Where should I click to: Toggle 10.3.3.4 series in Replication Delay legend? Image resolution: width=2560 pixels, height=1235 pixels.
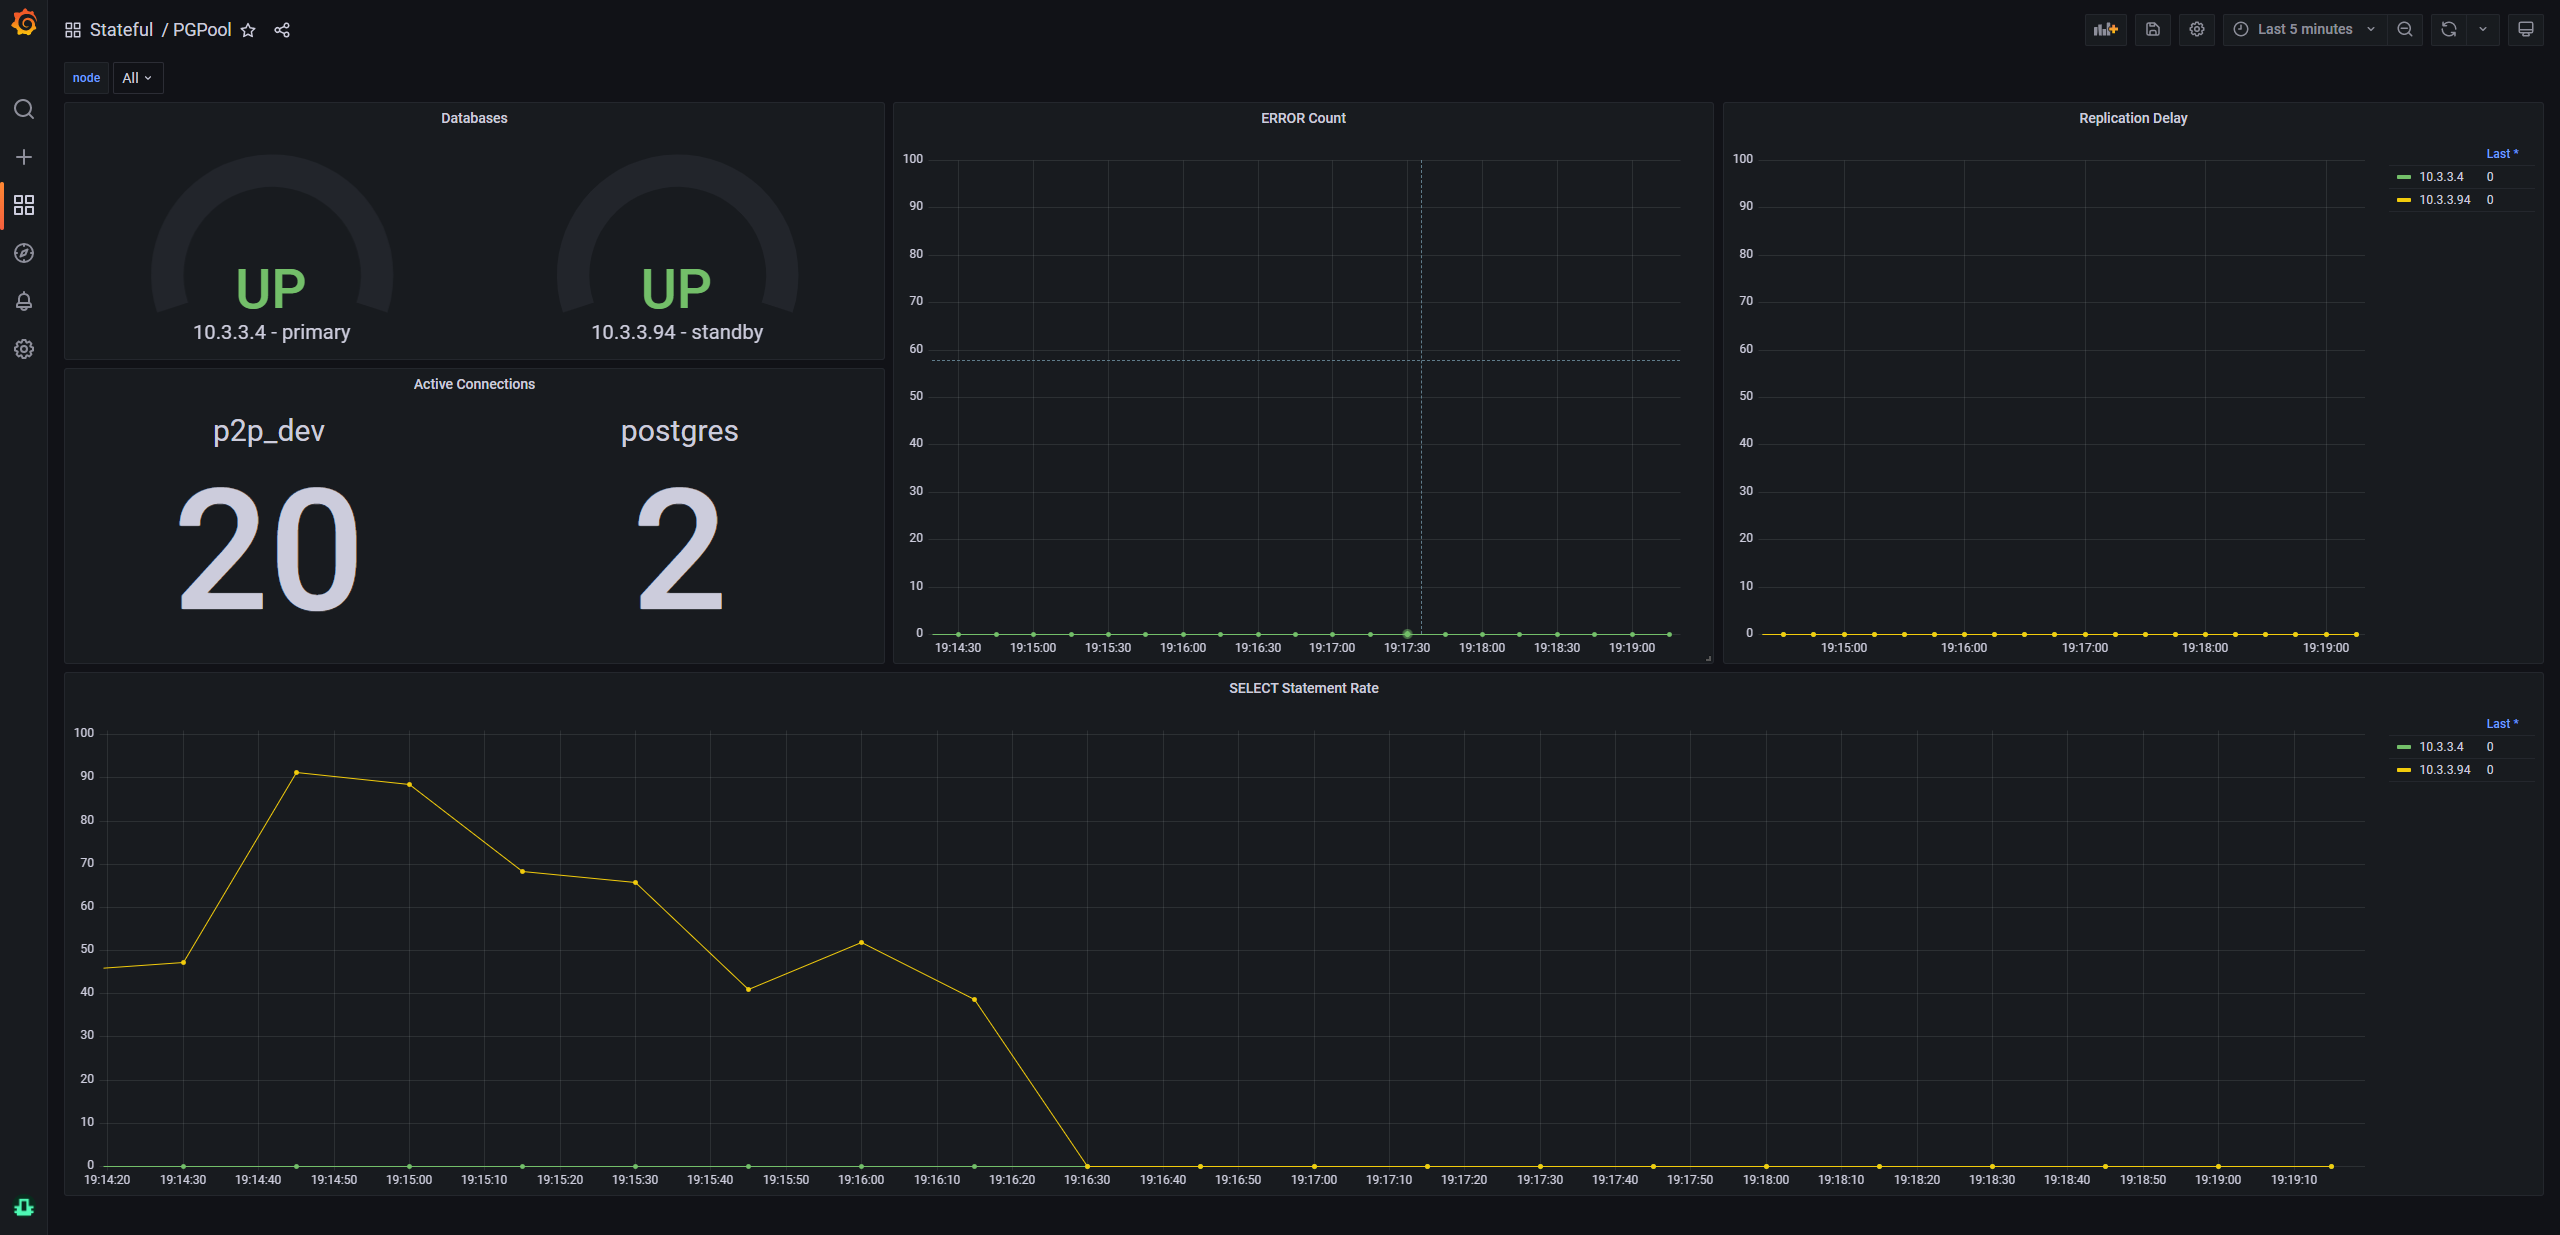coord(2440,177)
